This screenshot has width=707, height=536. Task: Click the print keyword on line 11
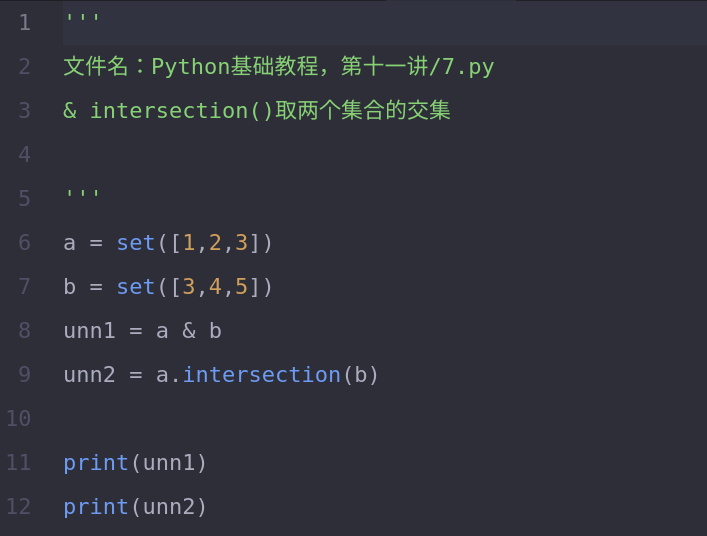(96, 463)
